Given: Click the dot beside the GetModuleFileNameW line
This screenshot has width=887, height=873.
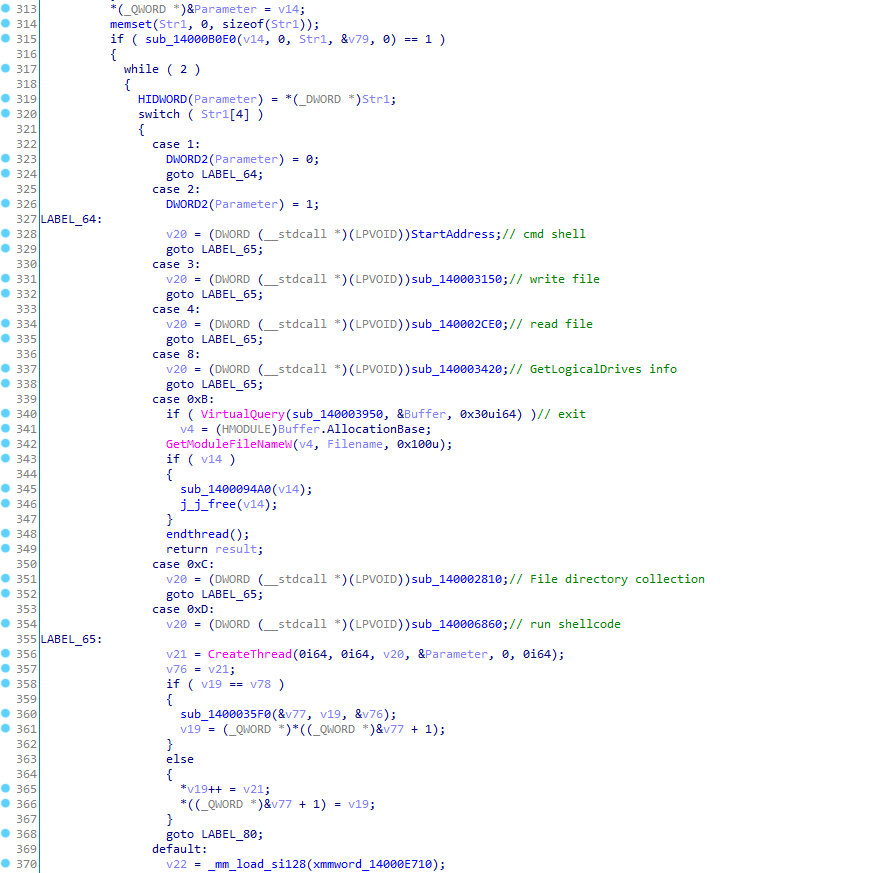Looking at the screenshot, I should point(7,443).
